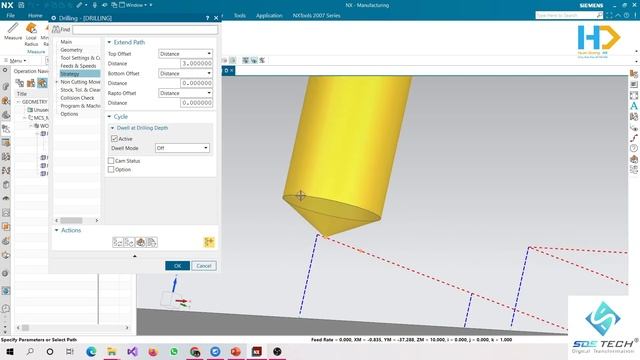Click the Rapto Offset Distance value field
This screenshot has width=640, height=360.
point(196,103)
